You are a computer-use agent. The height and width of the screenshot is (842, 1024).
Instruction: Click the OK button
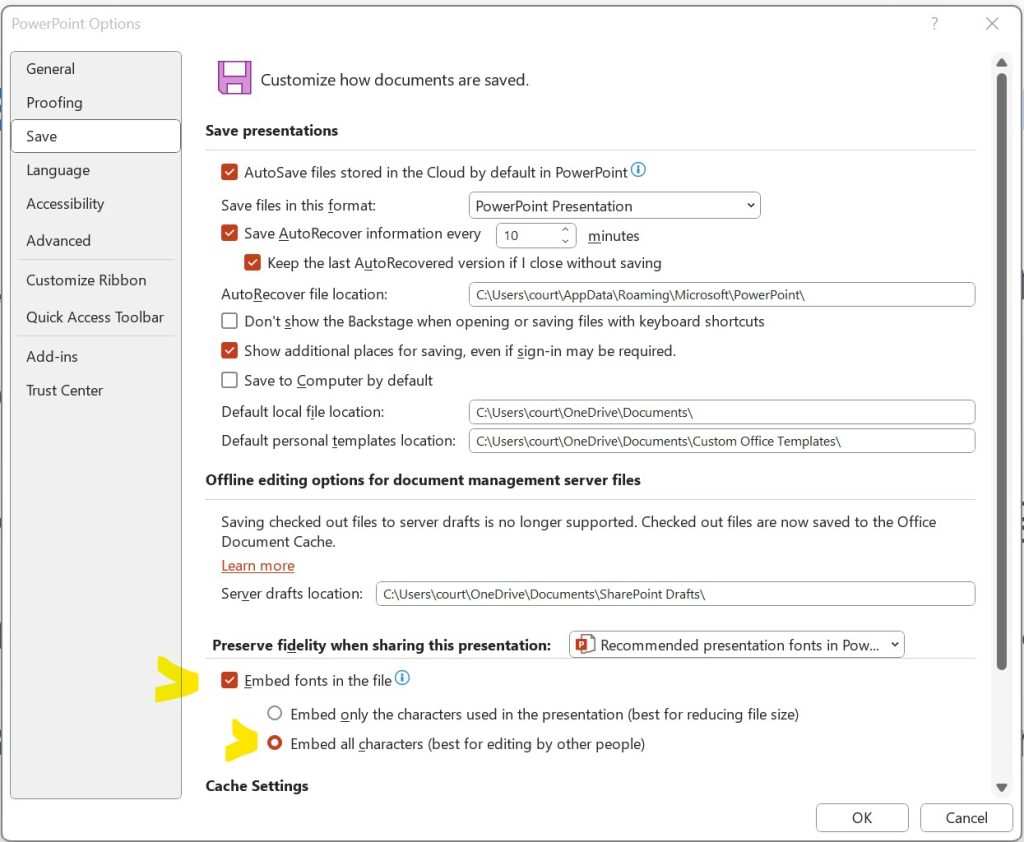point(862,817)
